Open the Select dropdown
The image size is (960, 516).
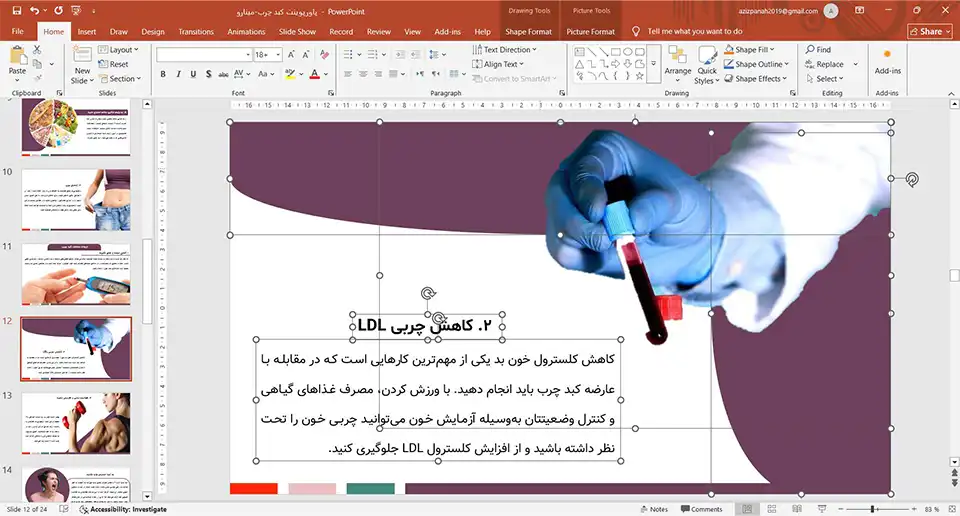tap(825, 78)
